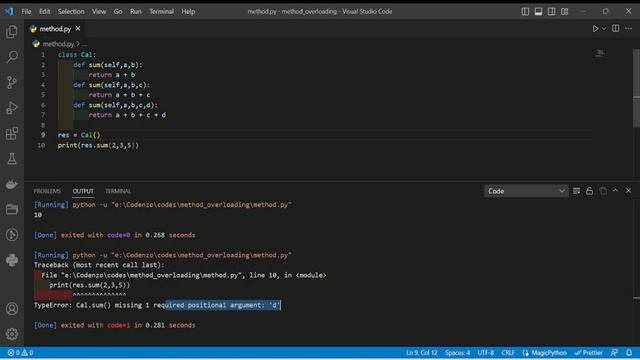Close the method.py tab
Image resolution: width=640 pixels, height=360 pixels.
pyautogui.click(x=78, y=29)
